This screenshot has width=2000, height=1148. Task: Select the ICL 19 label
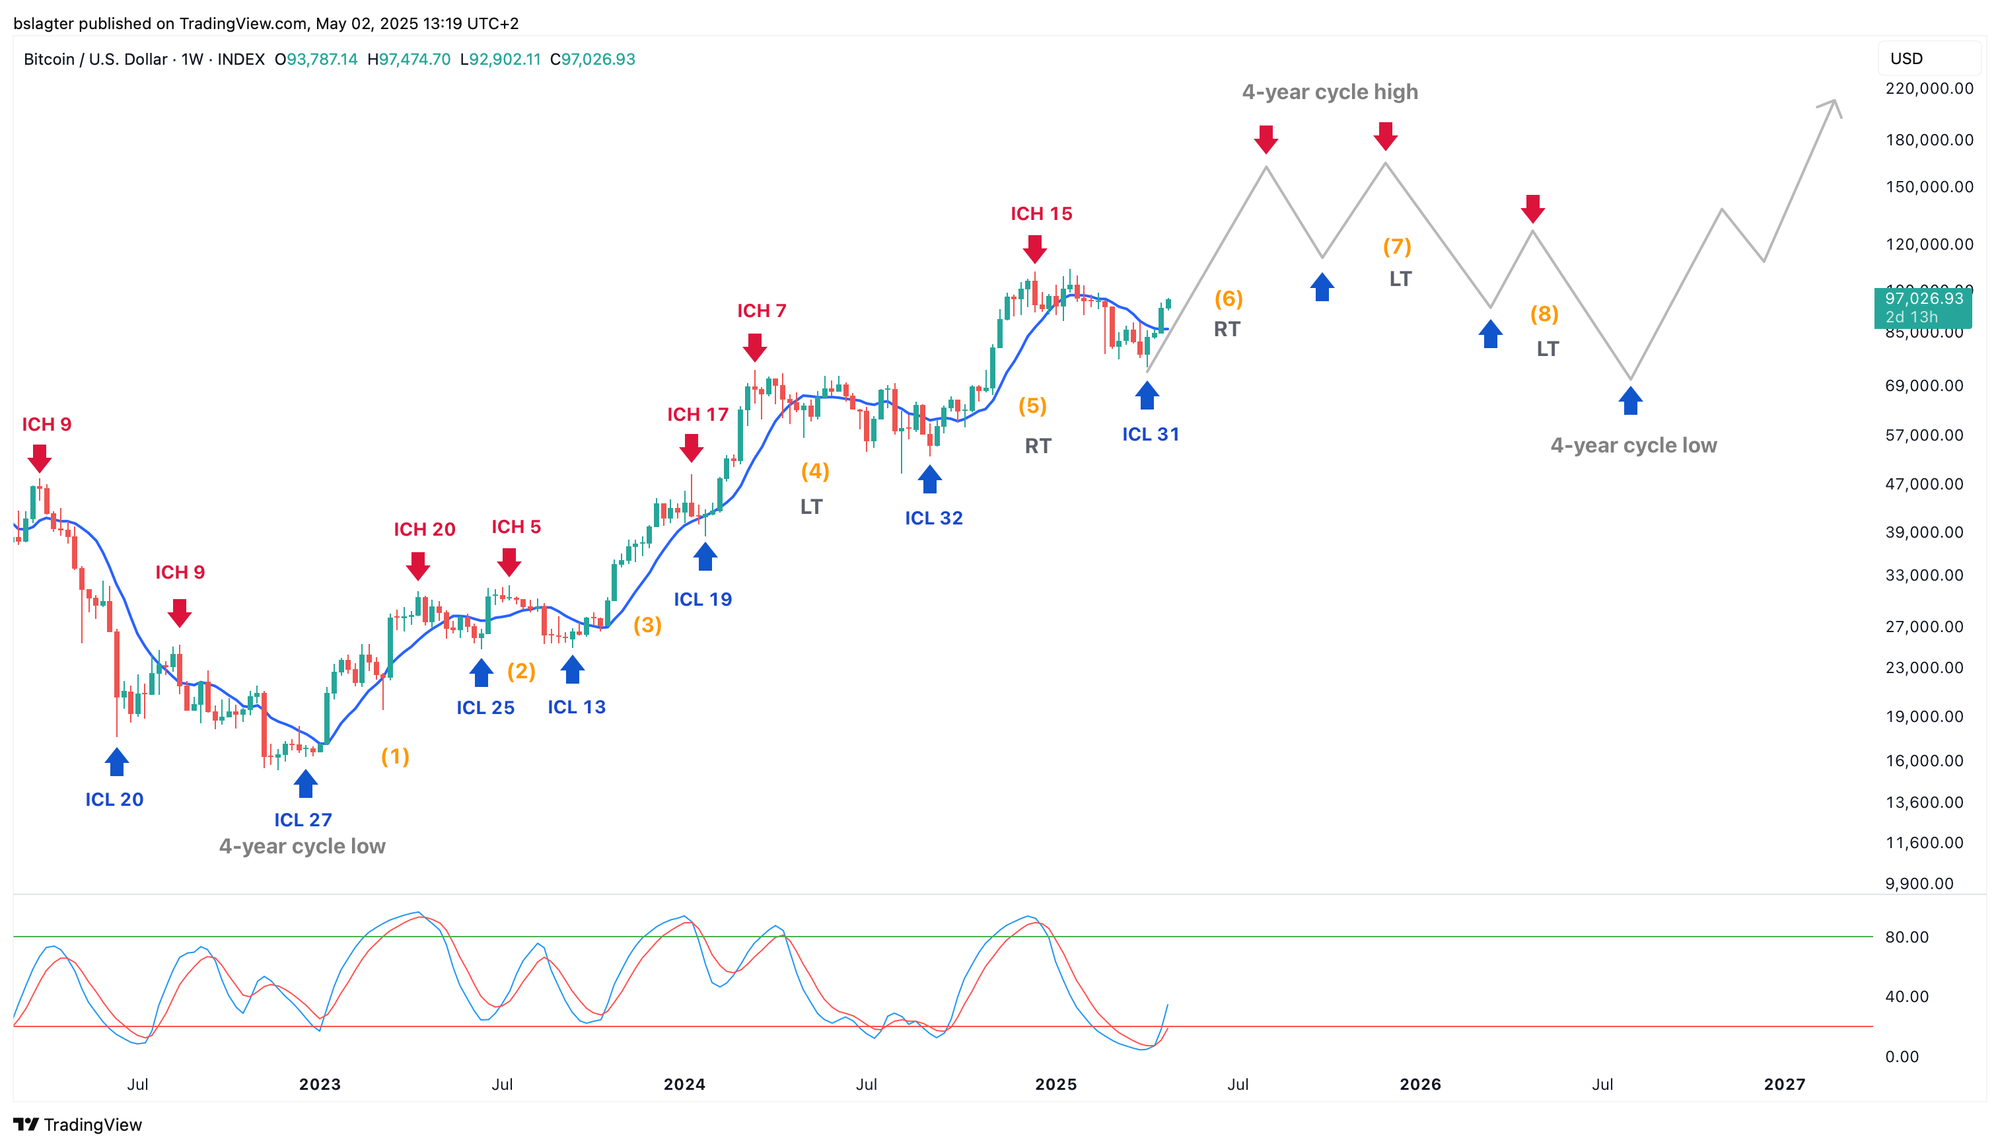point(703,599)
